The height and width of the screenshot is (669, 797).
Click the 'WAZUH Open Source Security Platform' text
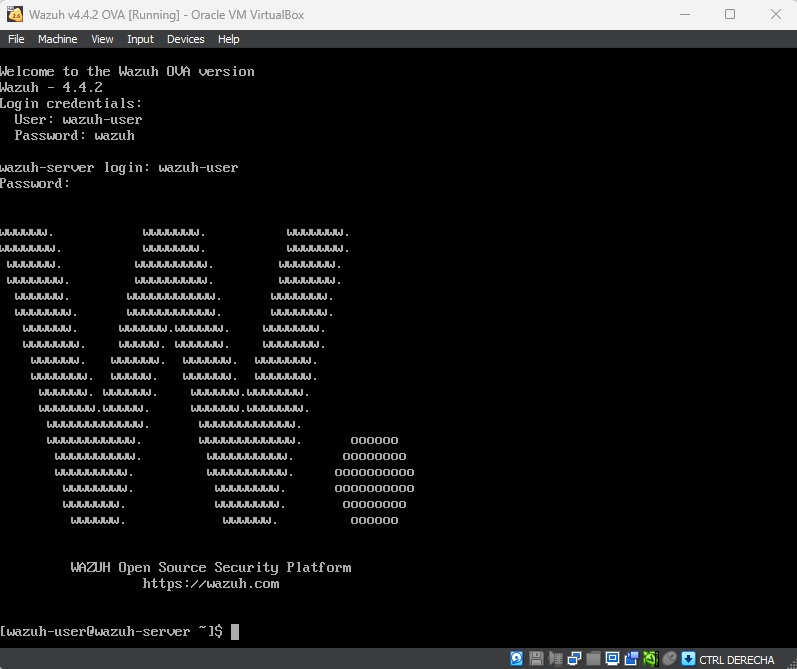point(211,567)
